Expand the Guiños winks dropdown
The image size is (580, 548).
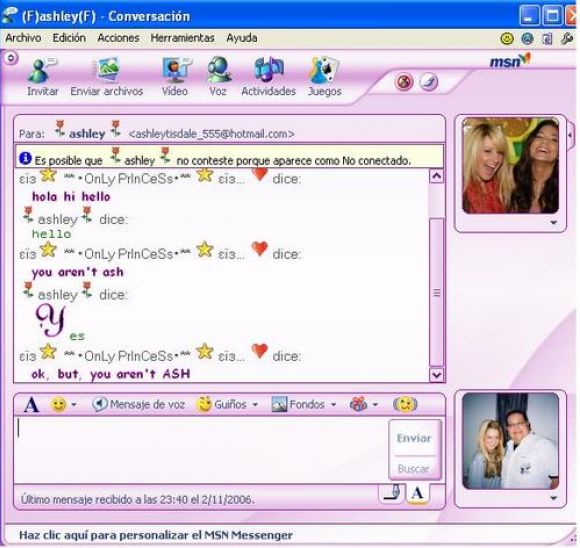(255, 405)
